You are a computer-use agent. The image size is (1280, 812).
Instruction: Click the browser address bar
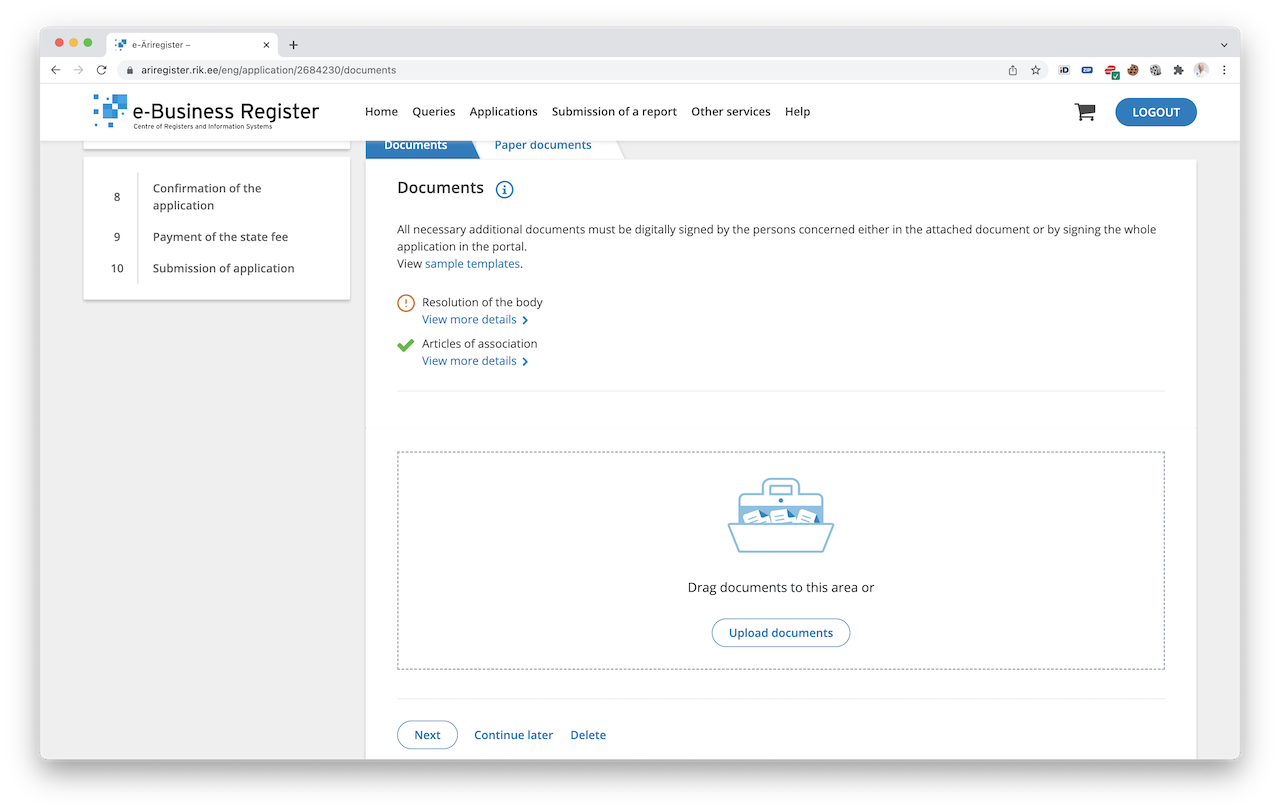click(560, 70)
